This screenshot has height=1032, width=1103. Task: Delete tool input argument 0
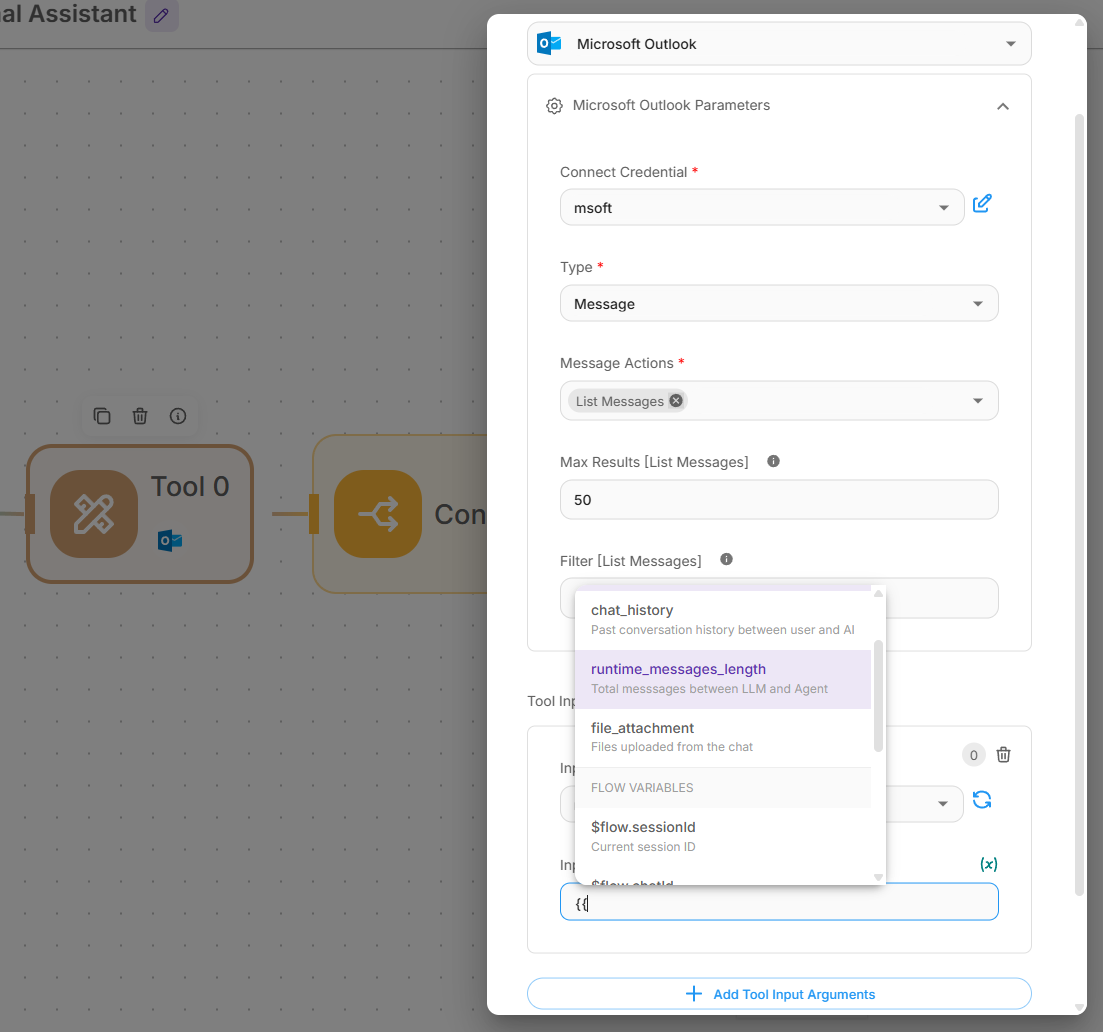point(1004,755)
